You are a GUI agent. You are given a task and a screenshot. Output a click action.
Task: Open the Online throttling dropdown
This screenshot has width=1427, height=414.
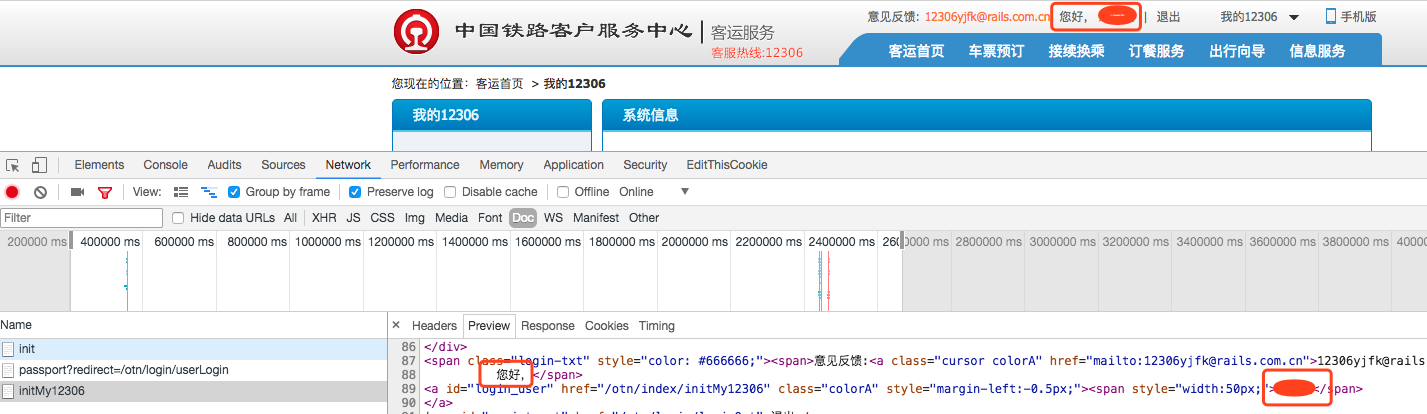click(x=655, y=192)
